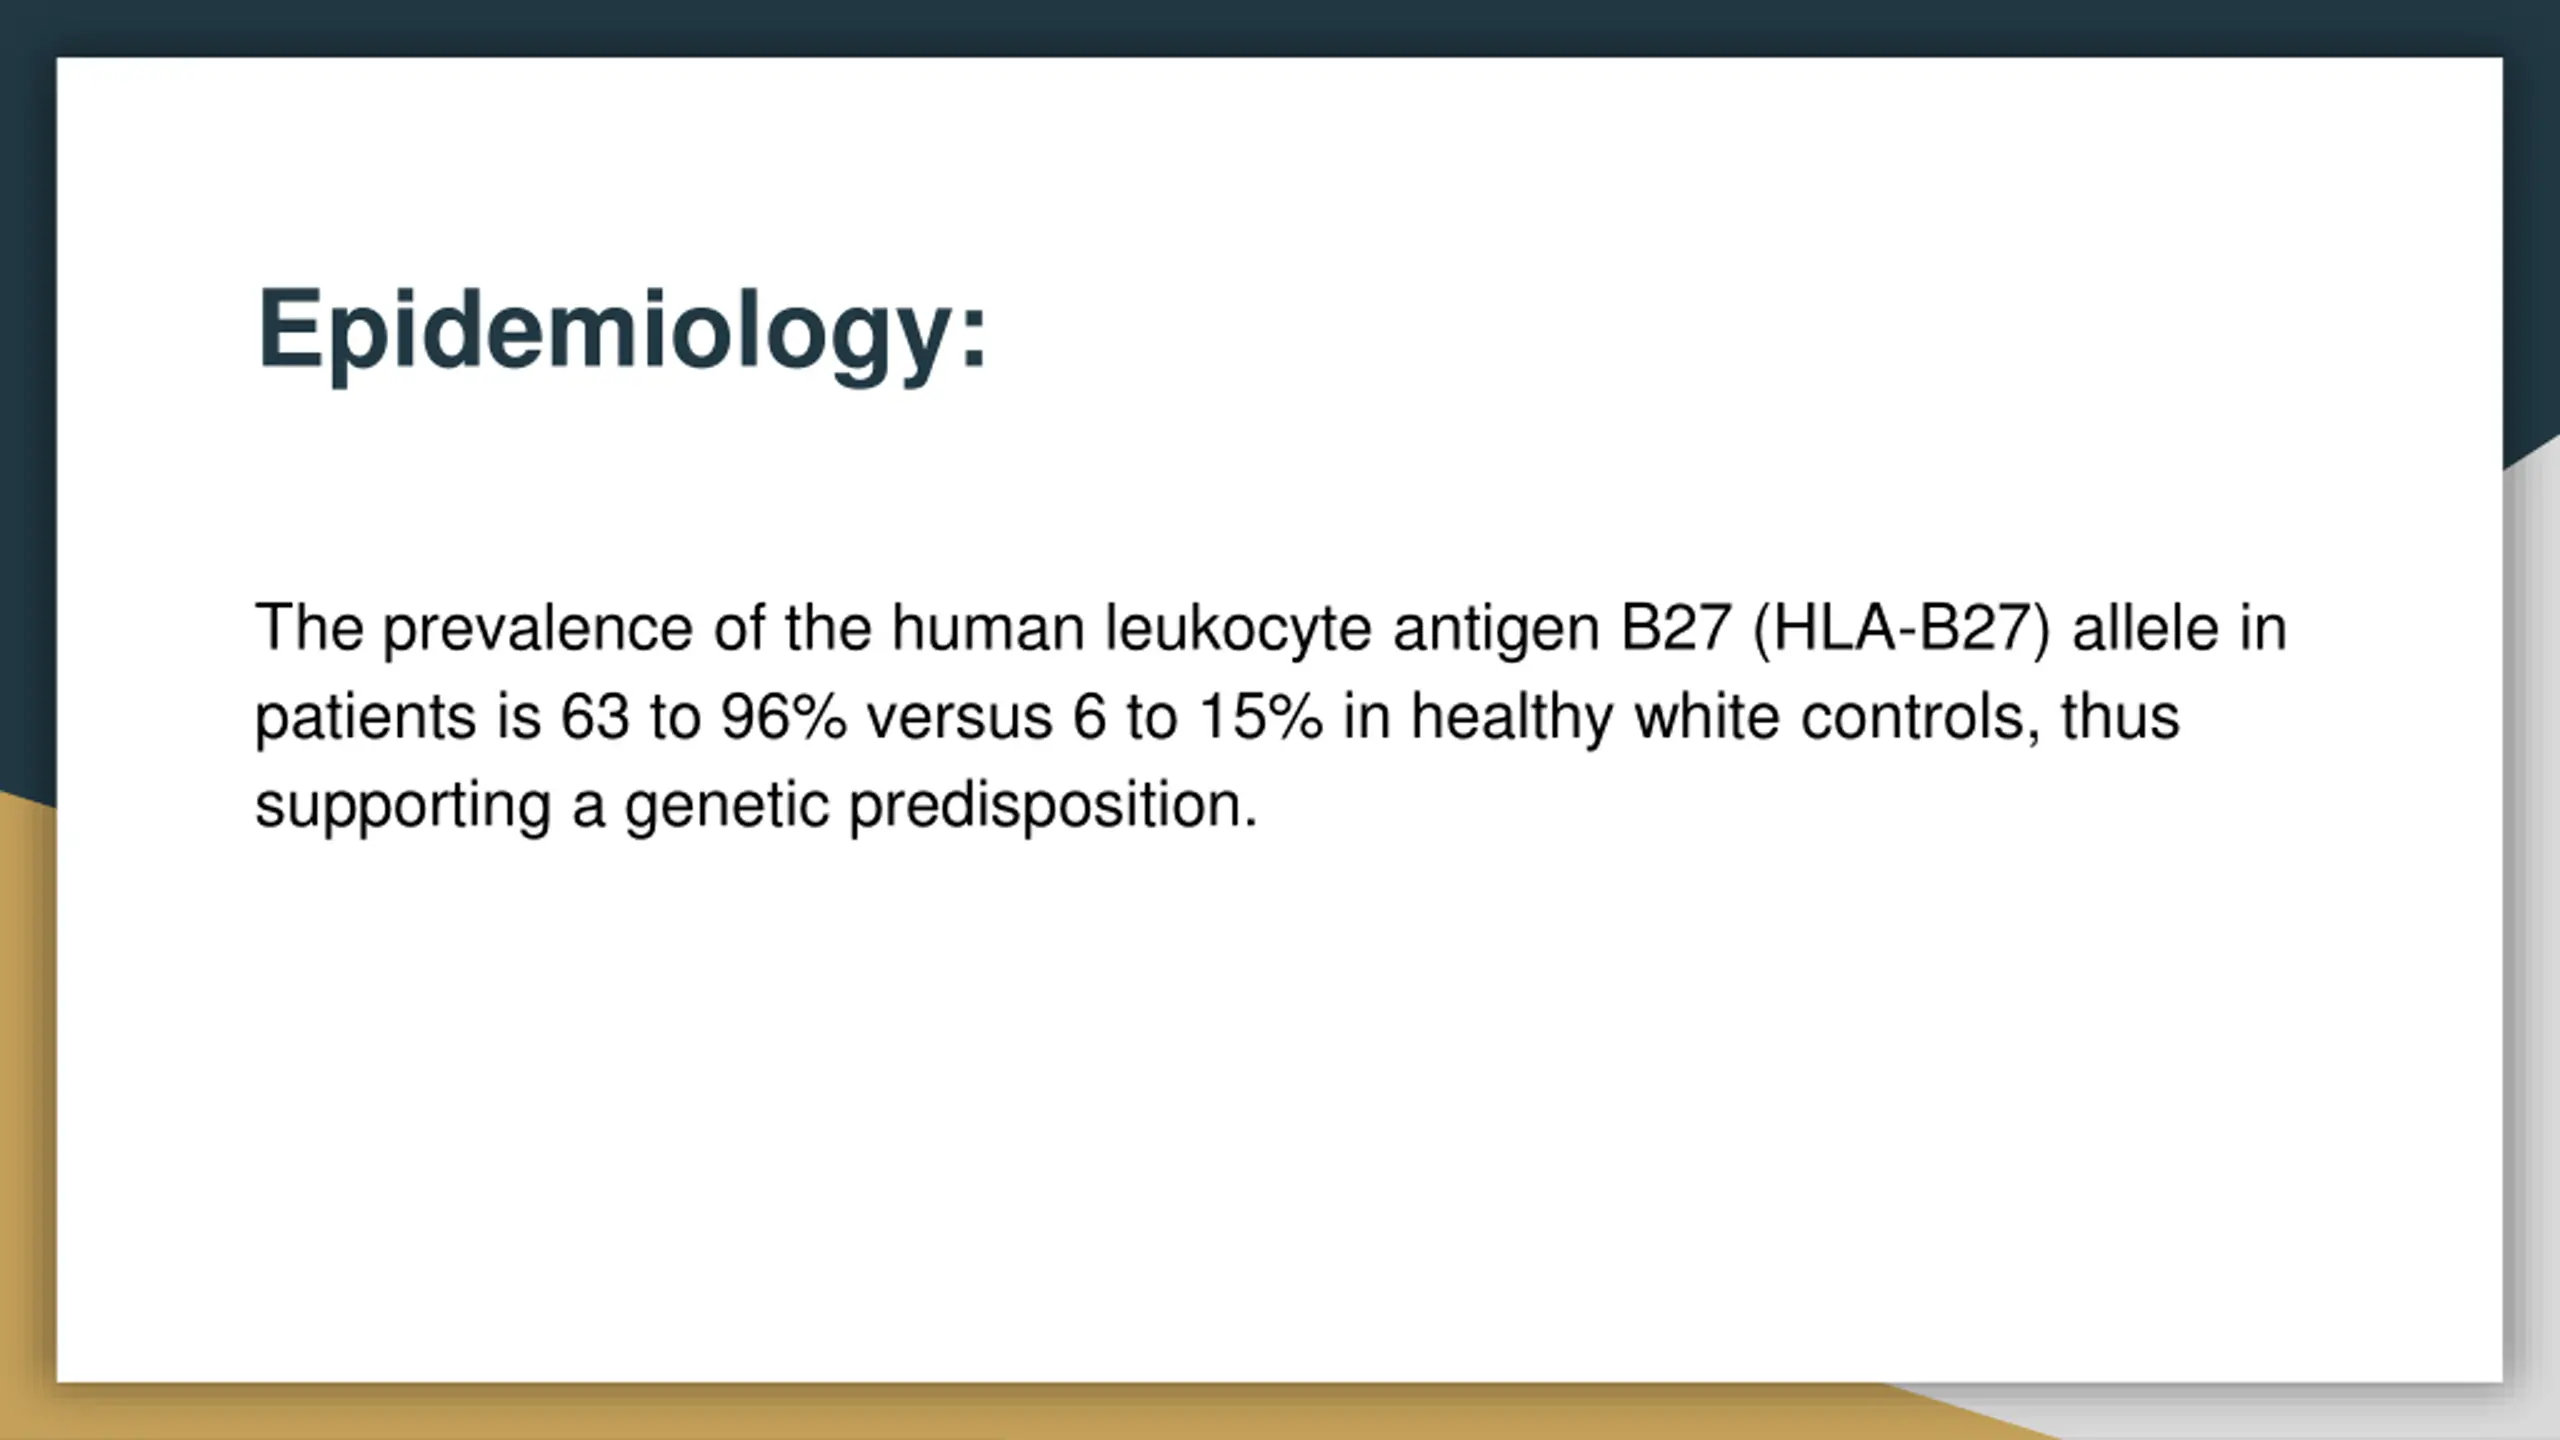Image resolution: width=2560 pixels, height=1440 pixels.
Task: Click the "Epidemiology:" slide title
Action: coord(622,332)
